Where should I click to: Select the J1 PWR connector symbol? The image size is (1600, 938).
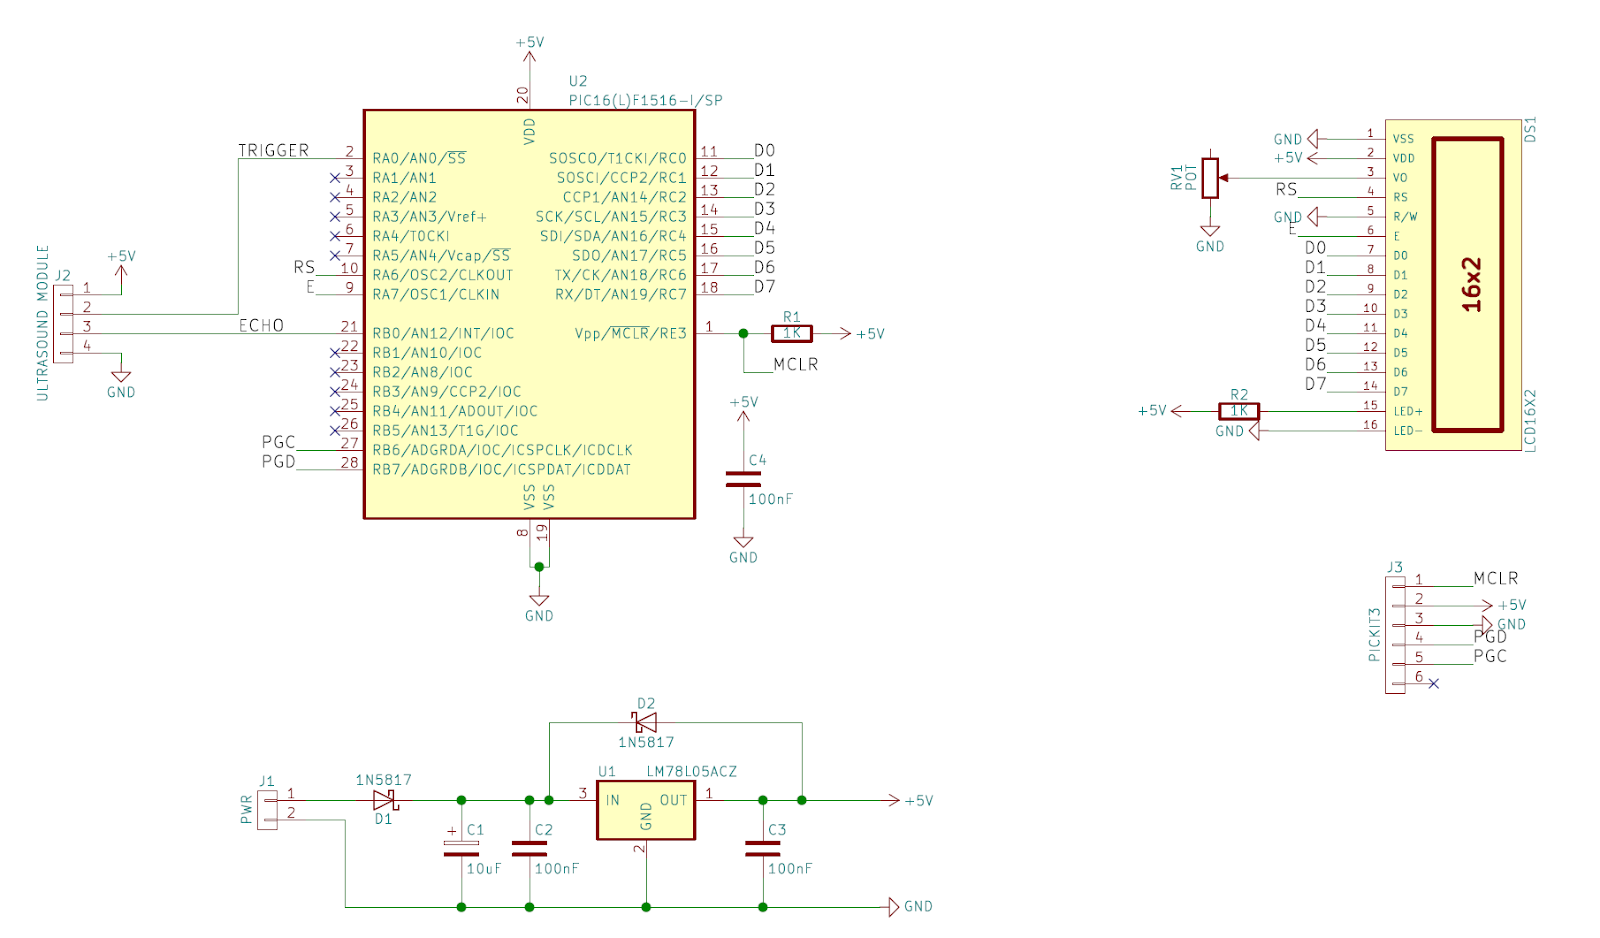(267, 809)
